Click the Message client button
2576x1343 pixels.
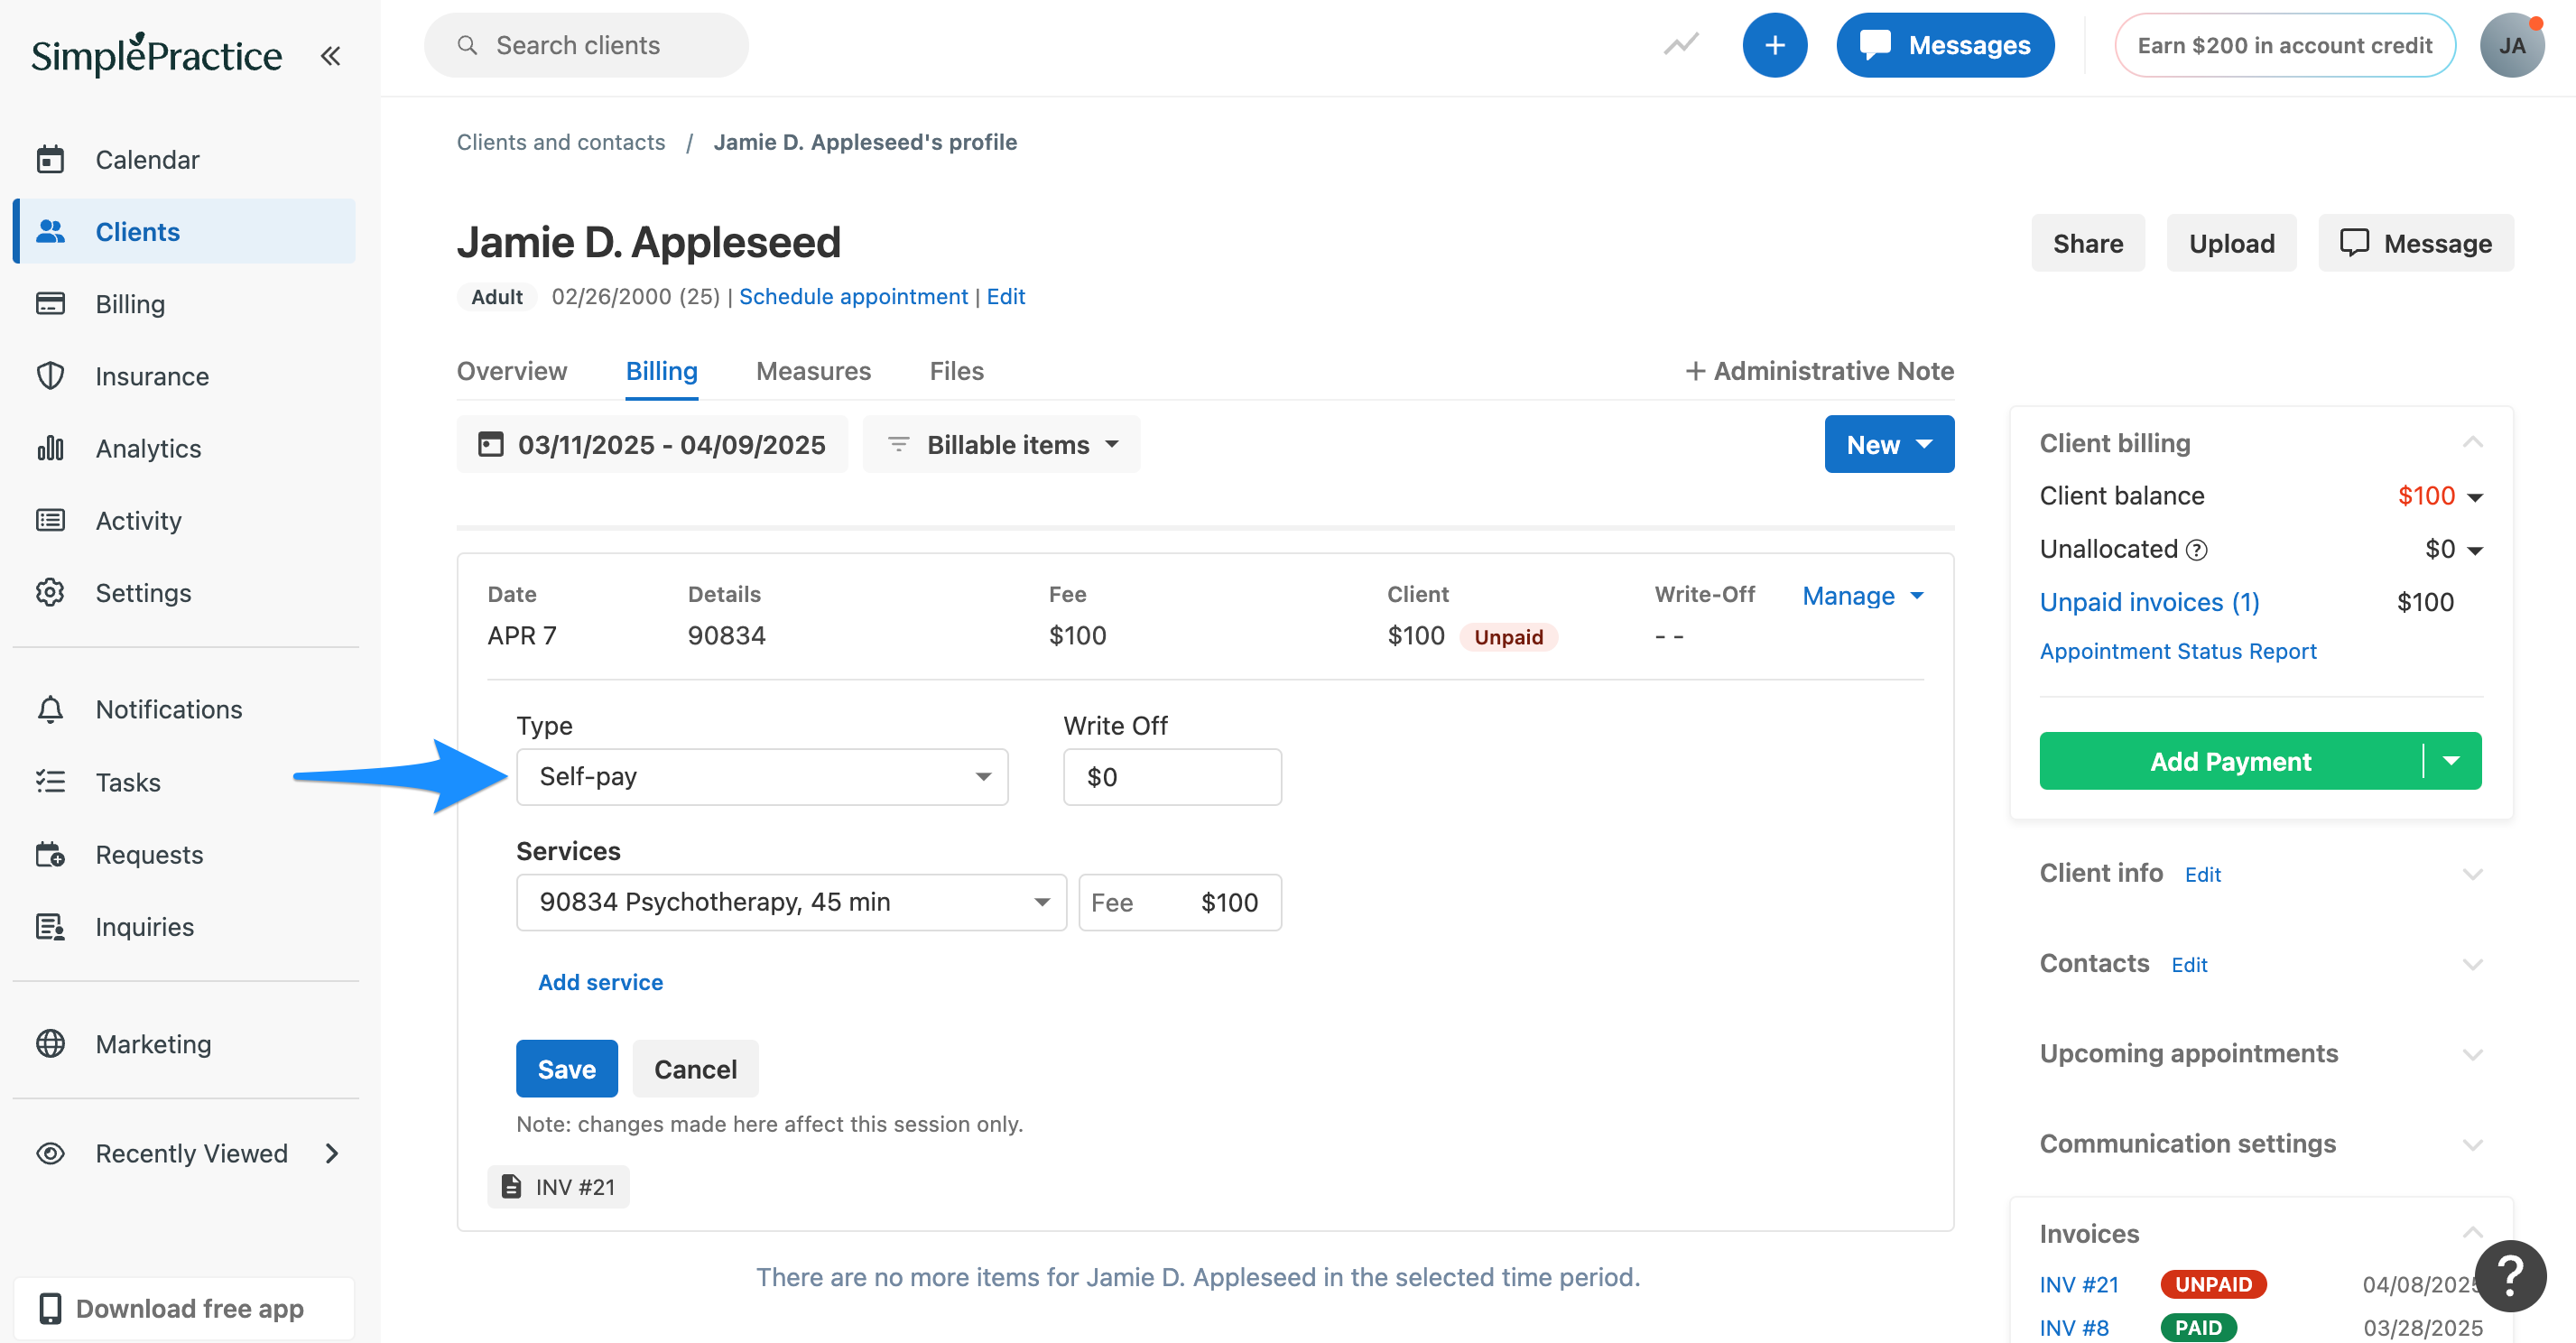pyautogui.click(x=2416, y=243)
